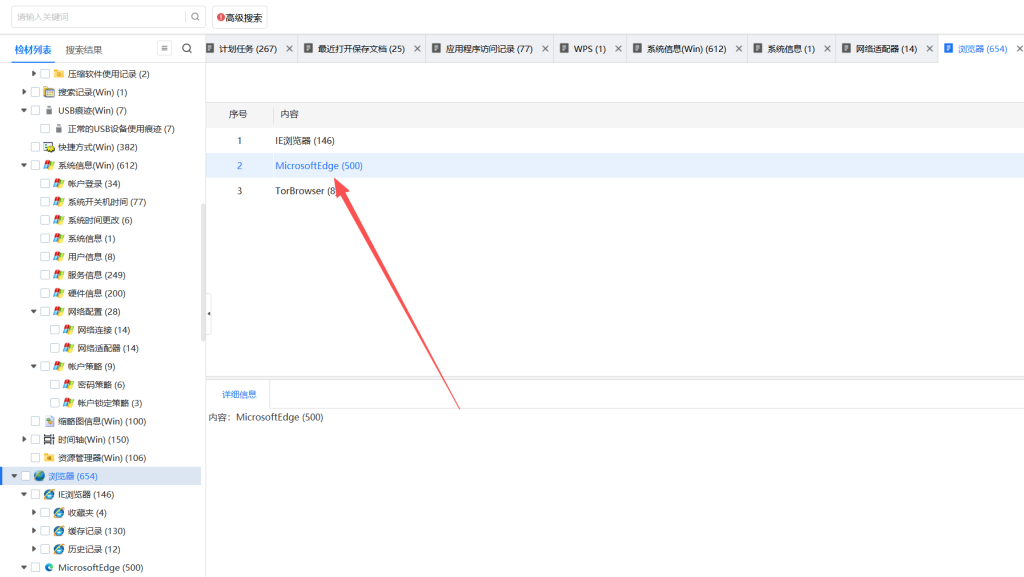Click the IE浏览器 icon in the tree

coord(49,494)
